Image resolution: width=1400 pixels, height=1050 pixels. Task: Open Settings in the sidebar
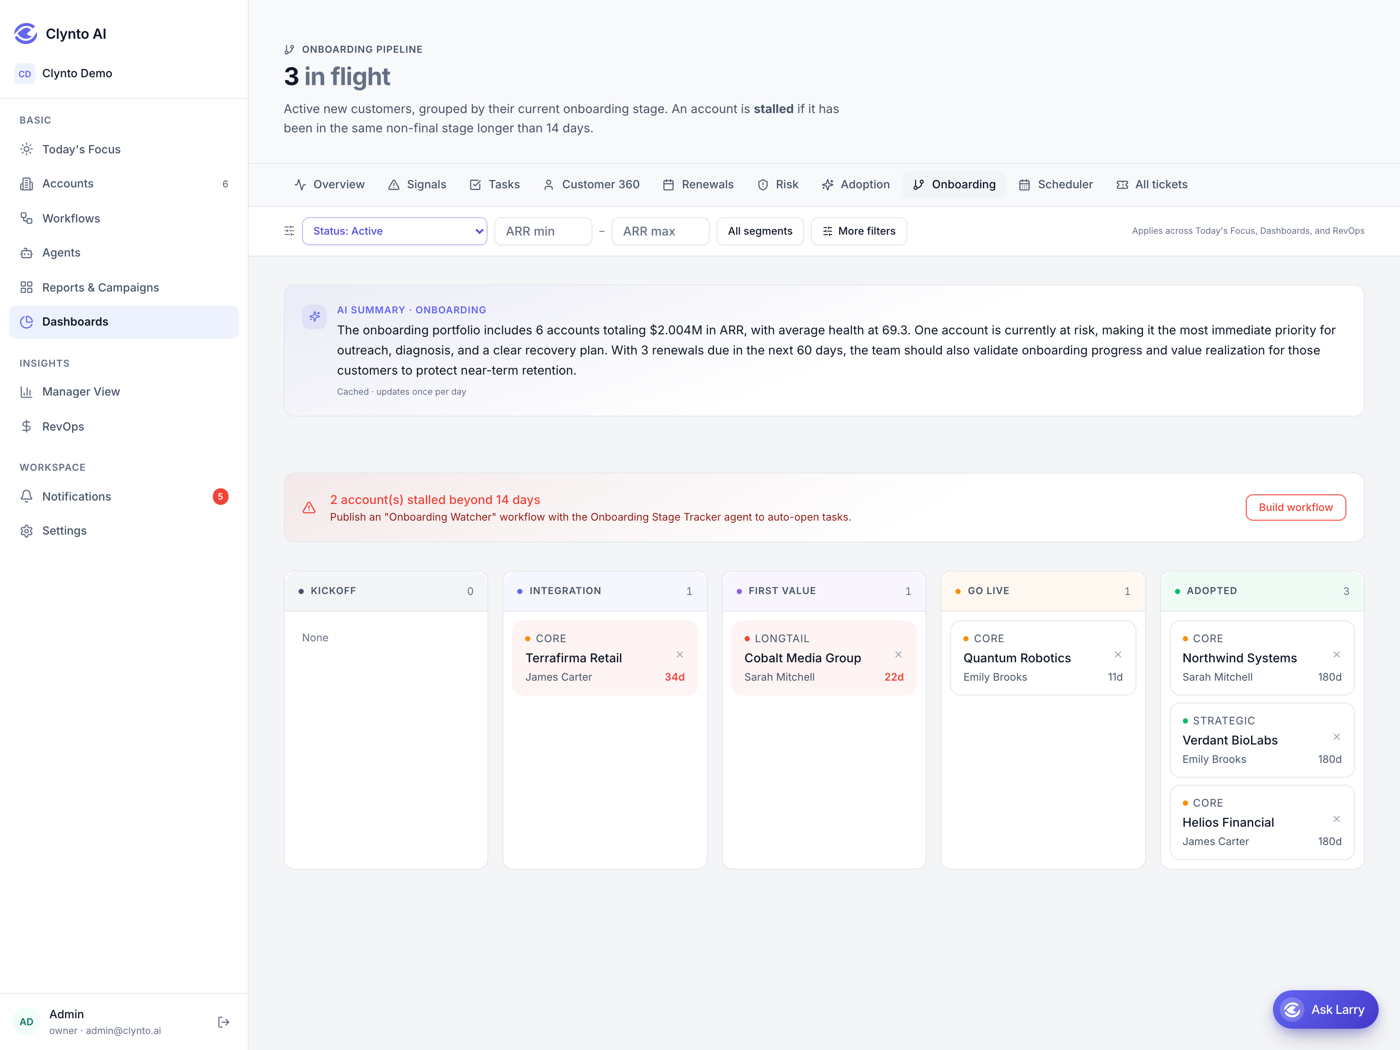click(x=124, y=531)
